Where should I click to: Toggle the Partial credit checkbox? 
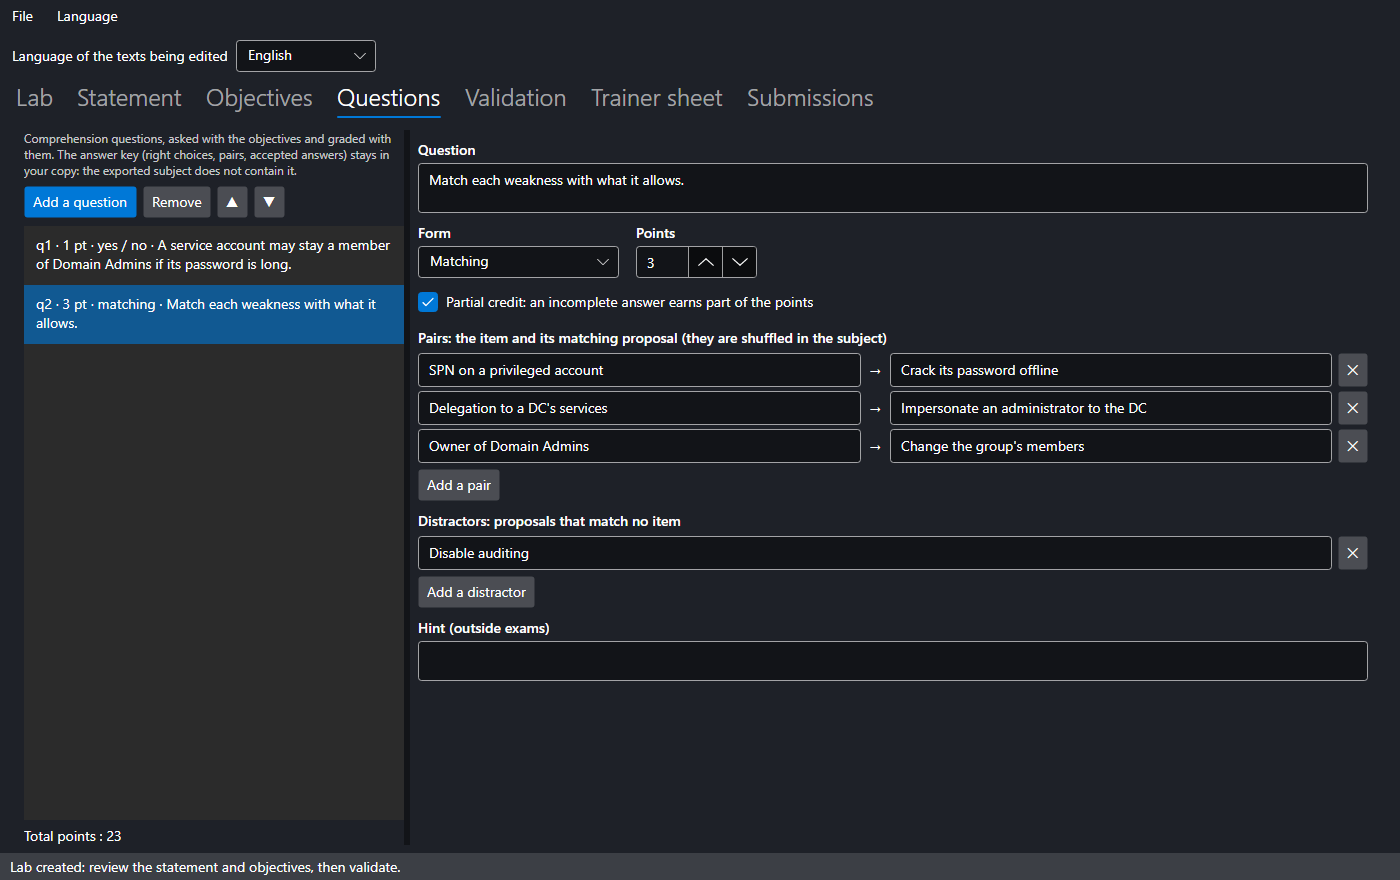[x=428, y=302]
